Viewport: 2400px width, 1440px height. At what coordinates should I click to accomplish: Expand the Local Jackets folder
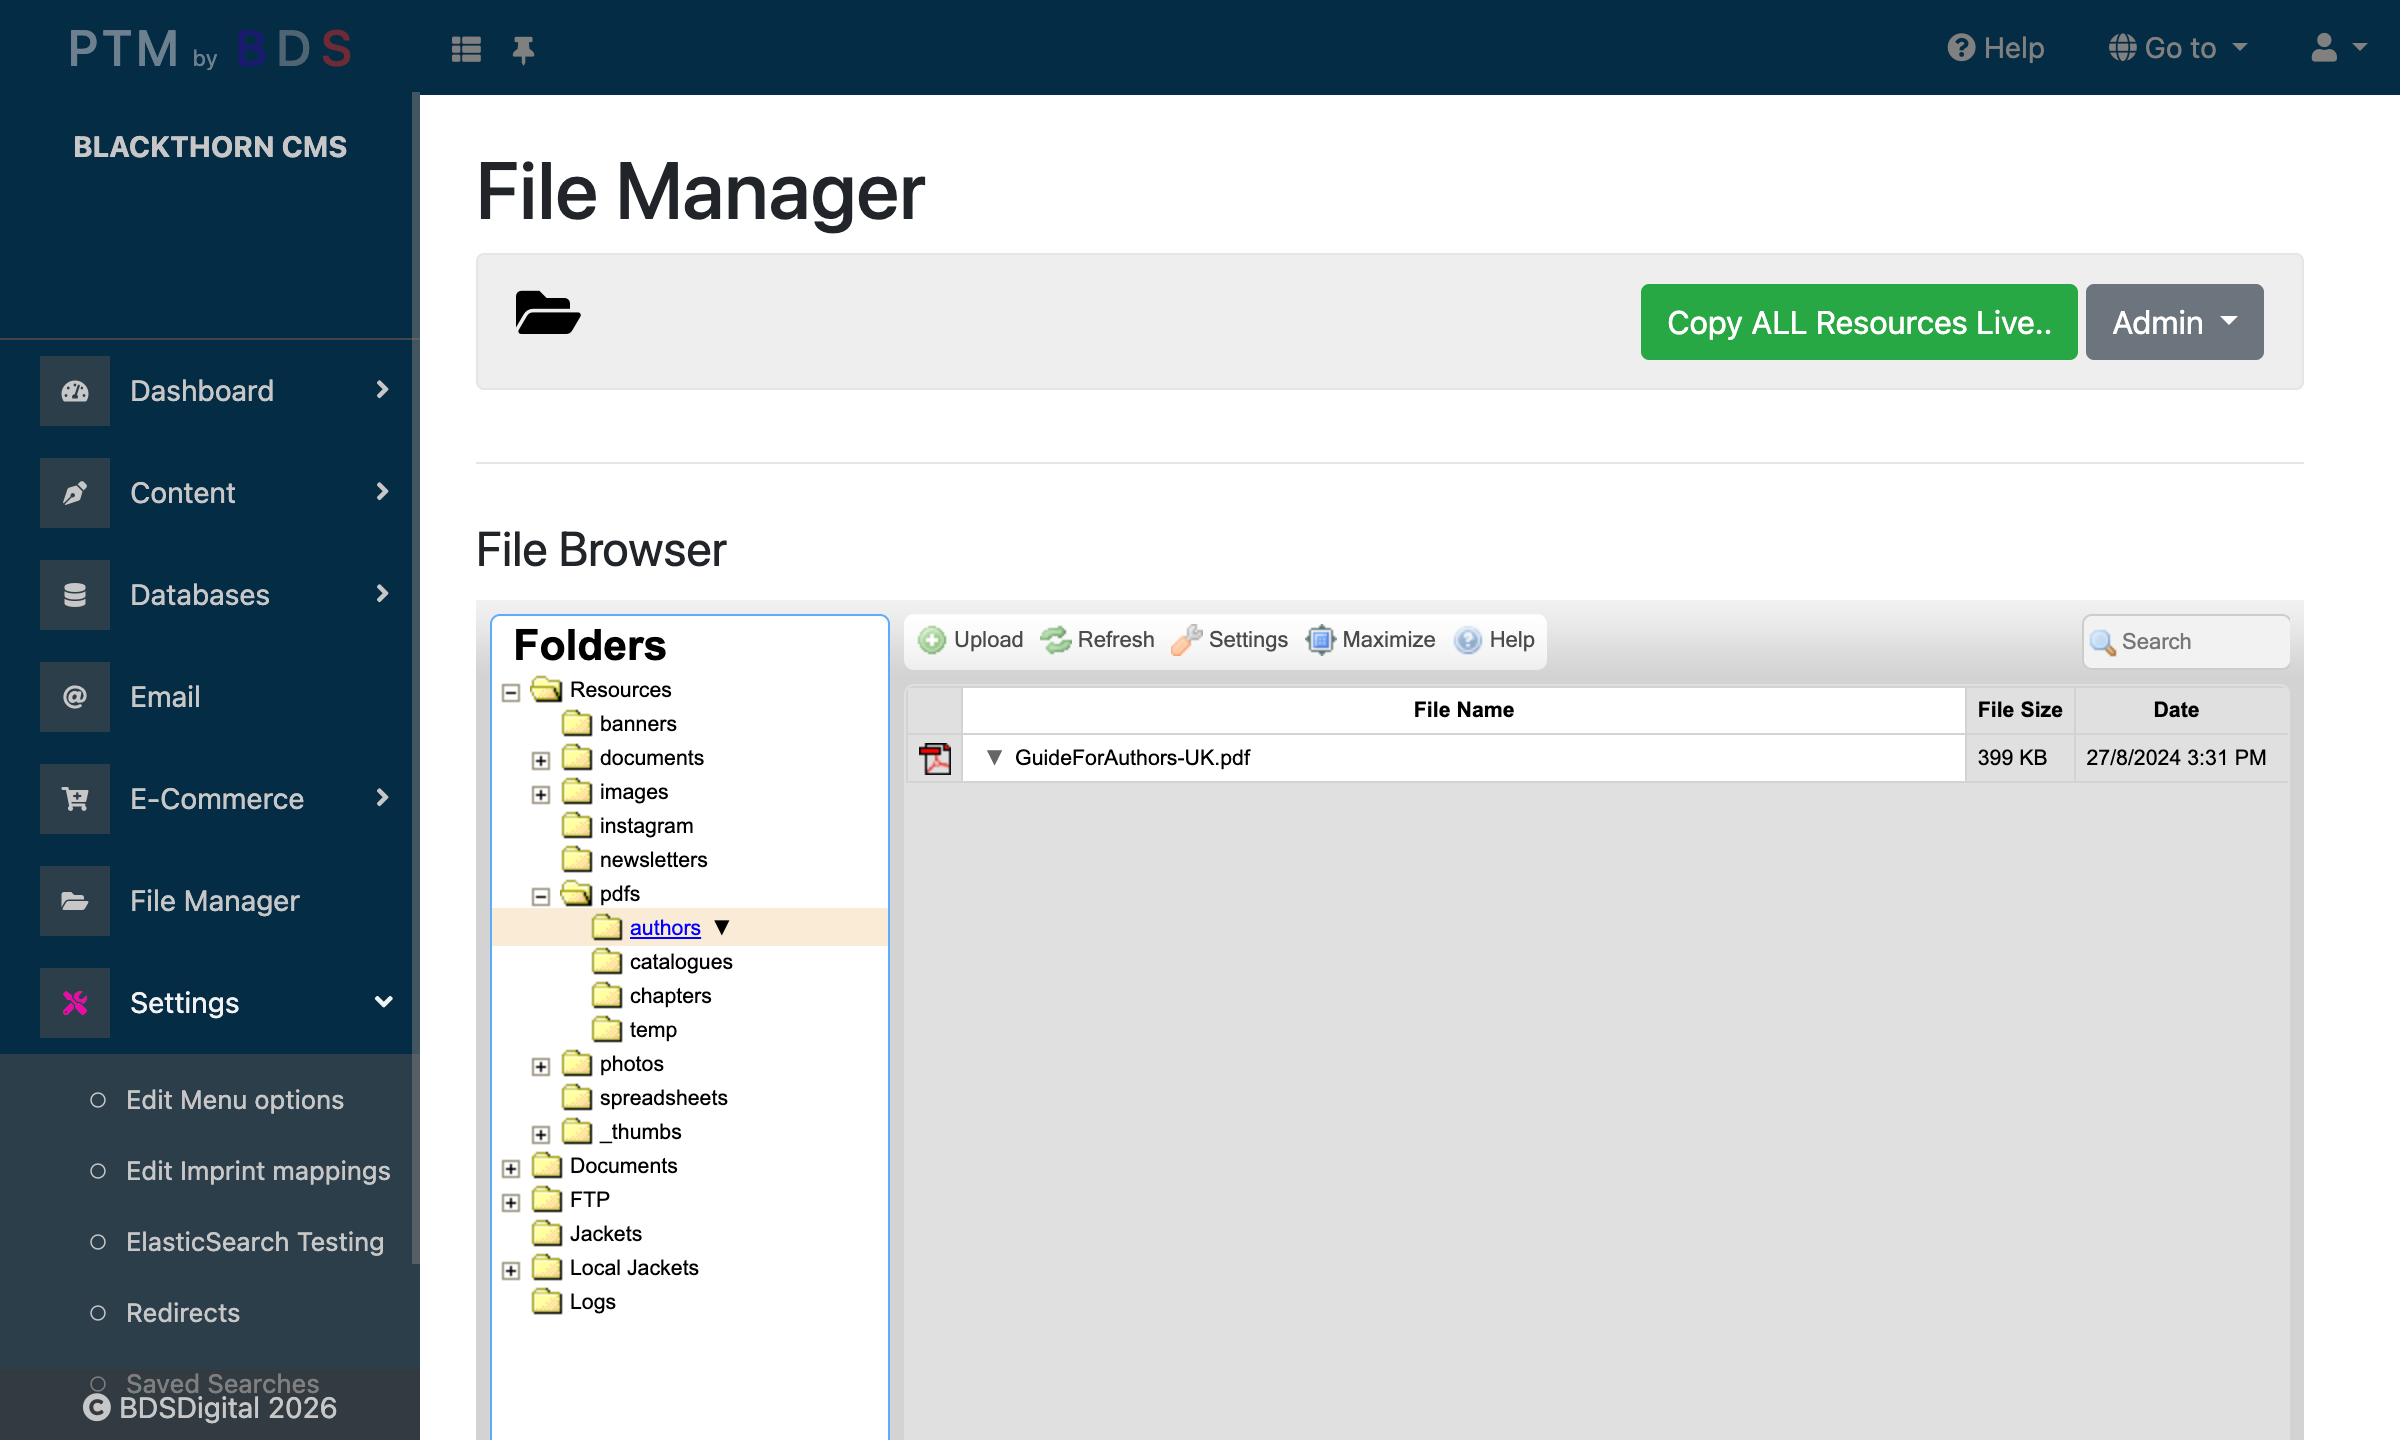pos(511,1270)
